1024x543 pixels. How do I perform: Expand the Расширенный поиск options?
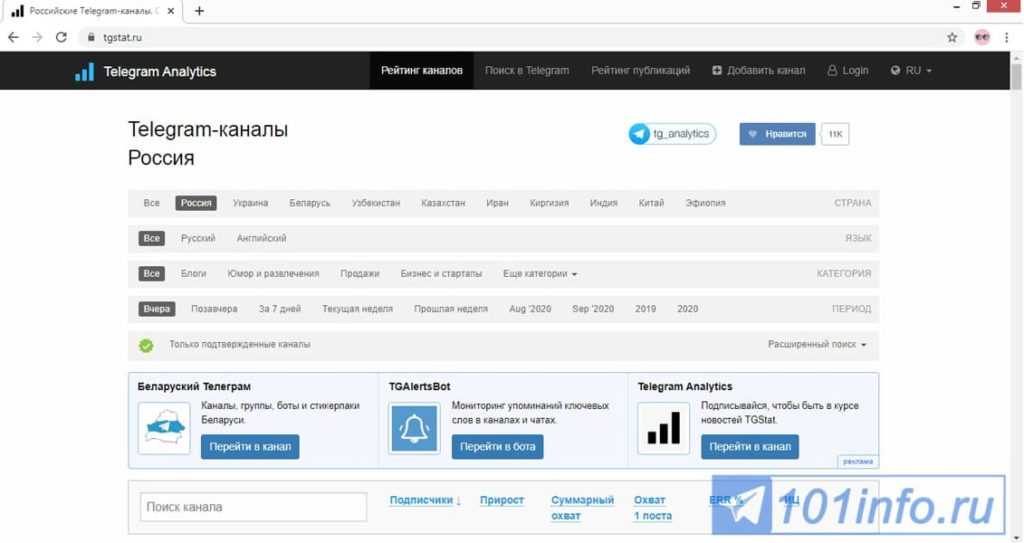tap(816, 344)
